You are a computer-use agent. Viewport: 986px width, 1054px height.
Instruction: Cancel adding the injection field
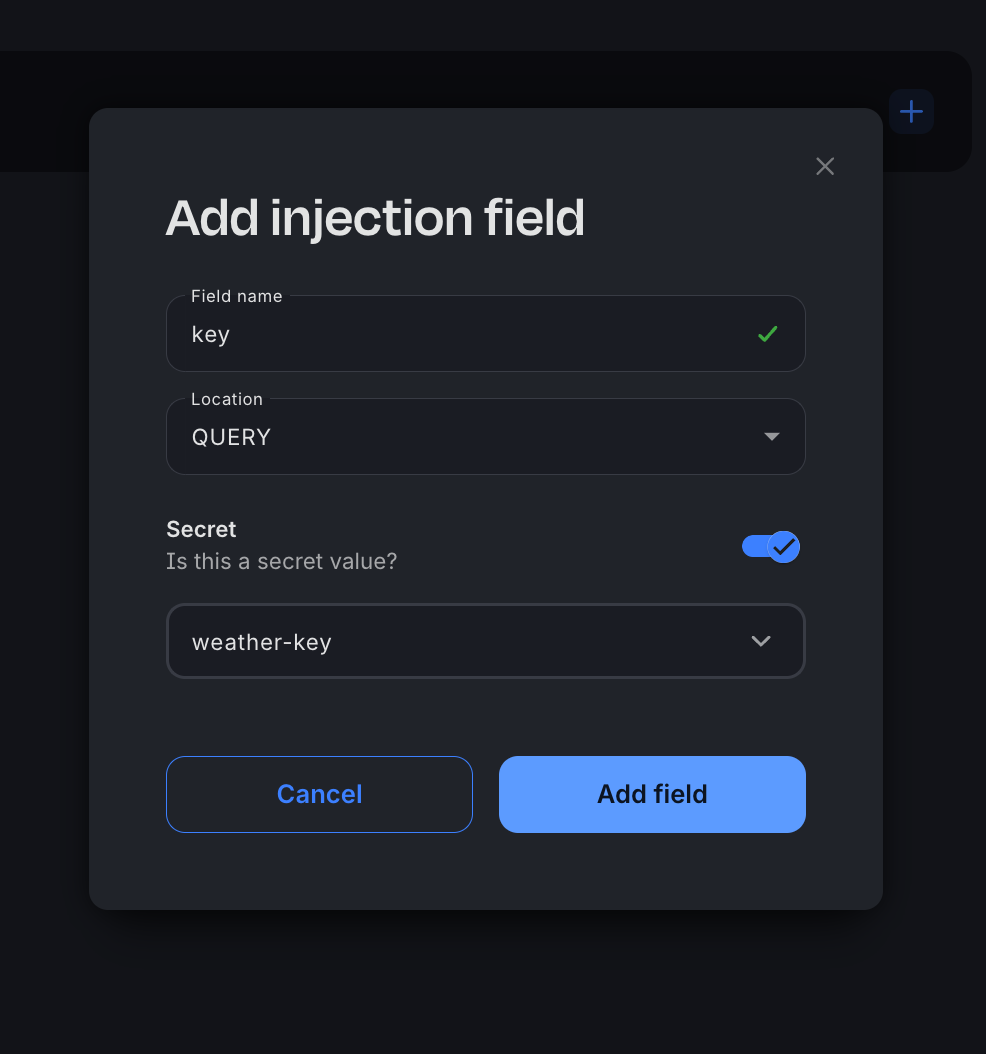(319, 794)
